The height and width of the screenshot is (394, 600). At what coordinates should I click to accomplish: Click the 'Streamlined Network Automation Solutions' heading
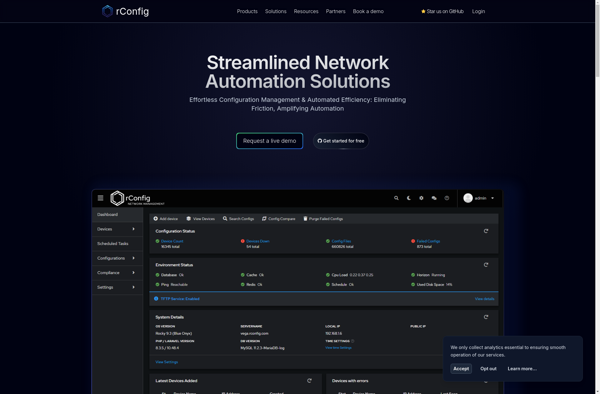click(x=298, y=72)
